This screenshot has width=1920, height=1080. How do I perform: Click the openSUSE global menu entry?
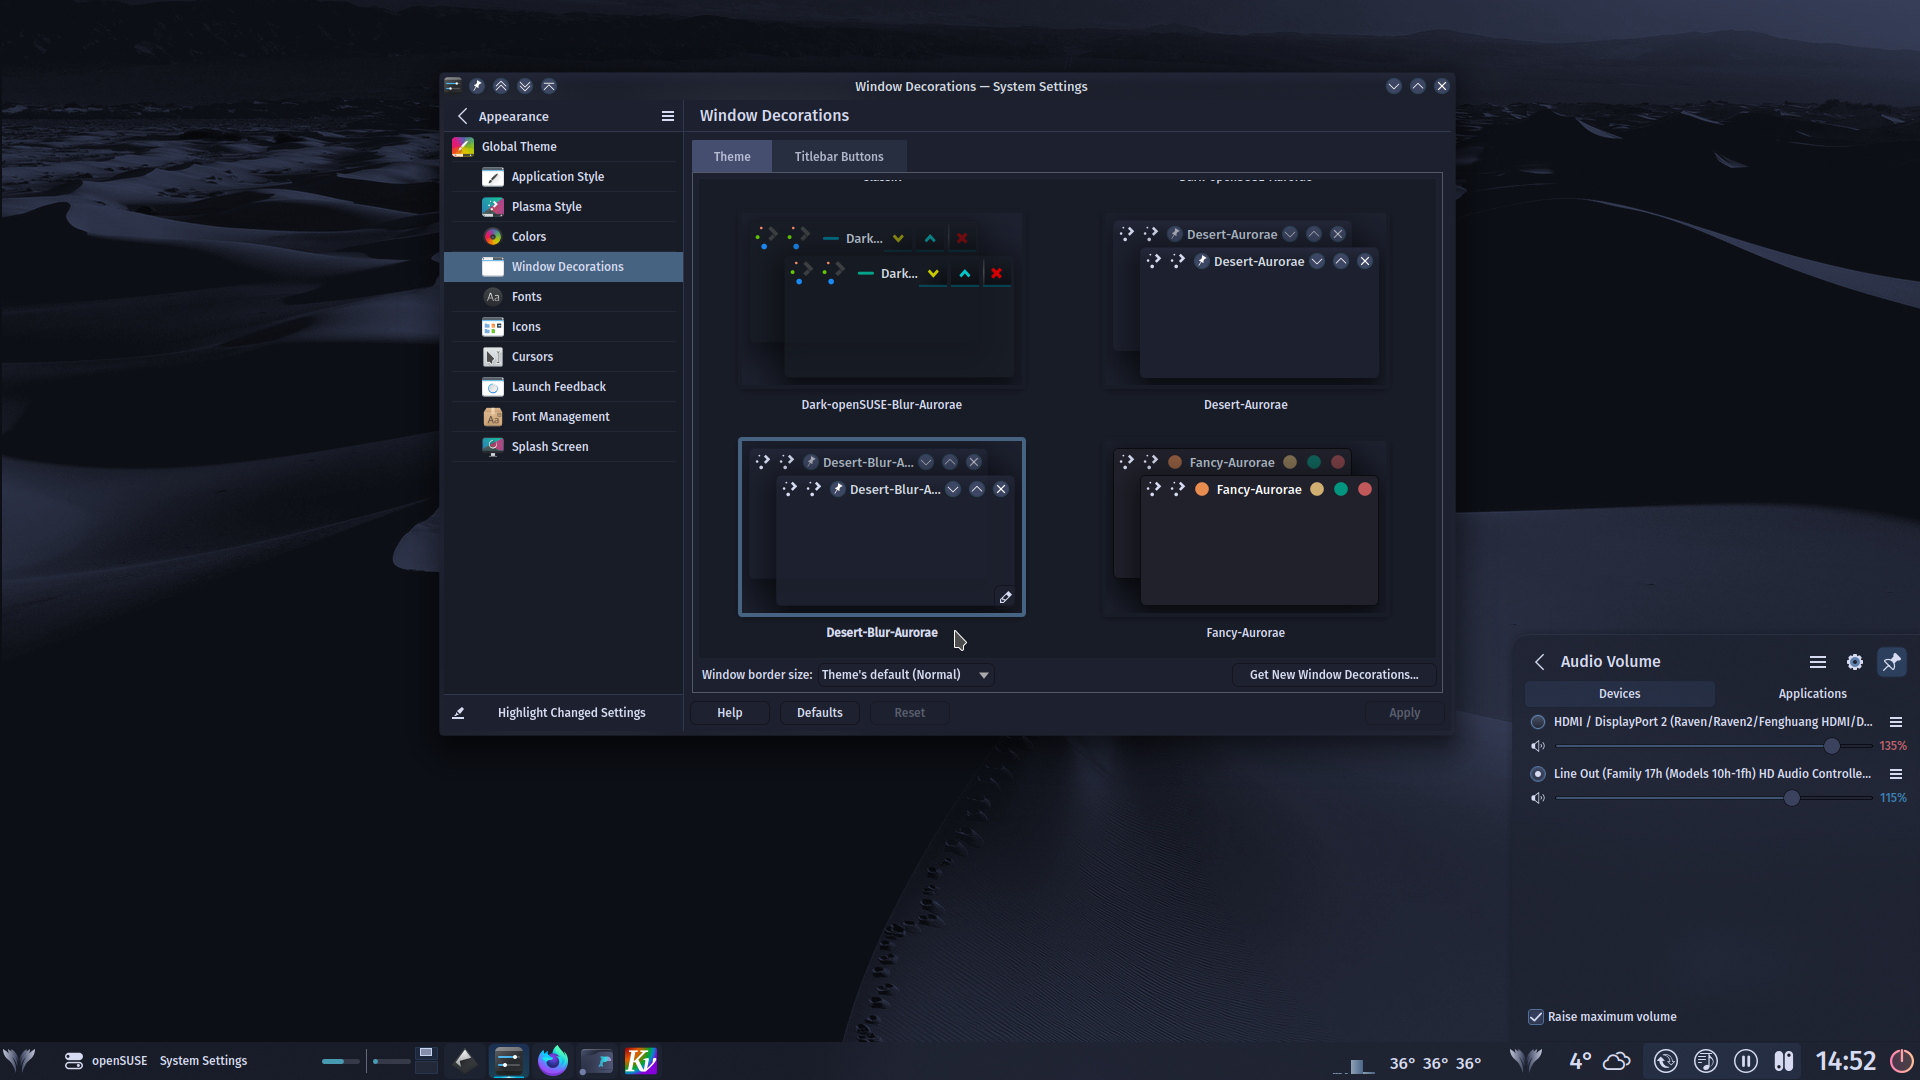pos(119,1061)
